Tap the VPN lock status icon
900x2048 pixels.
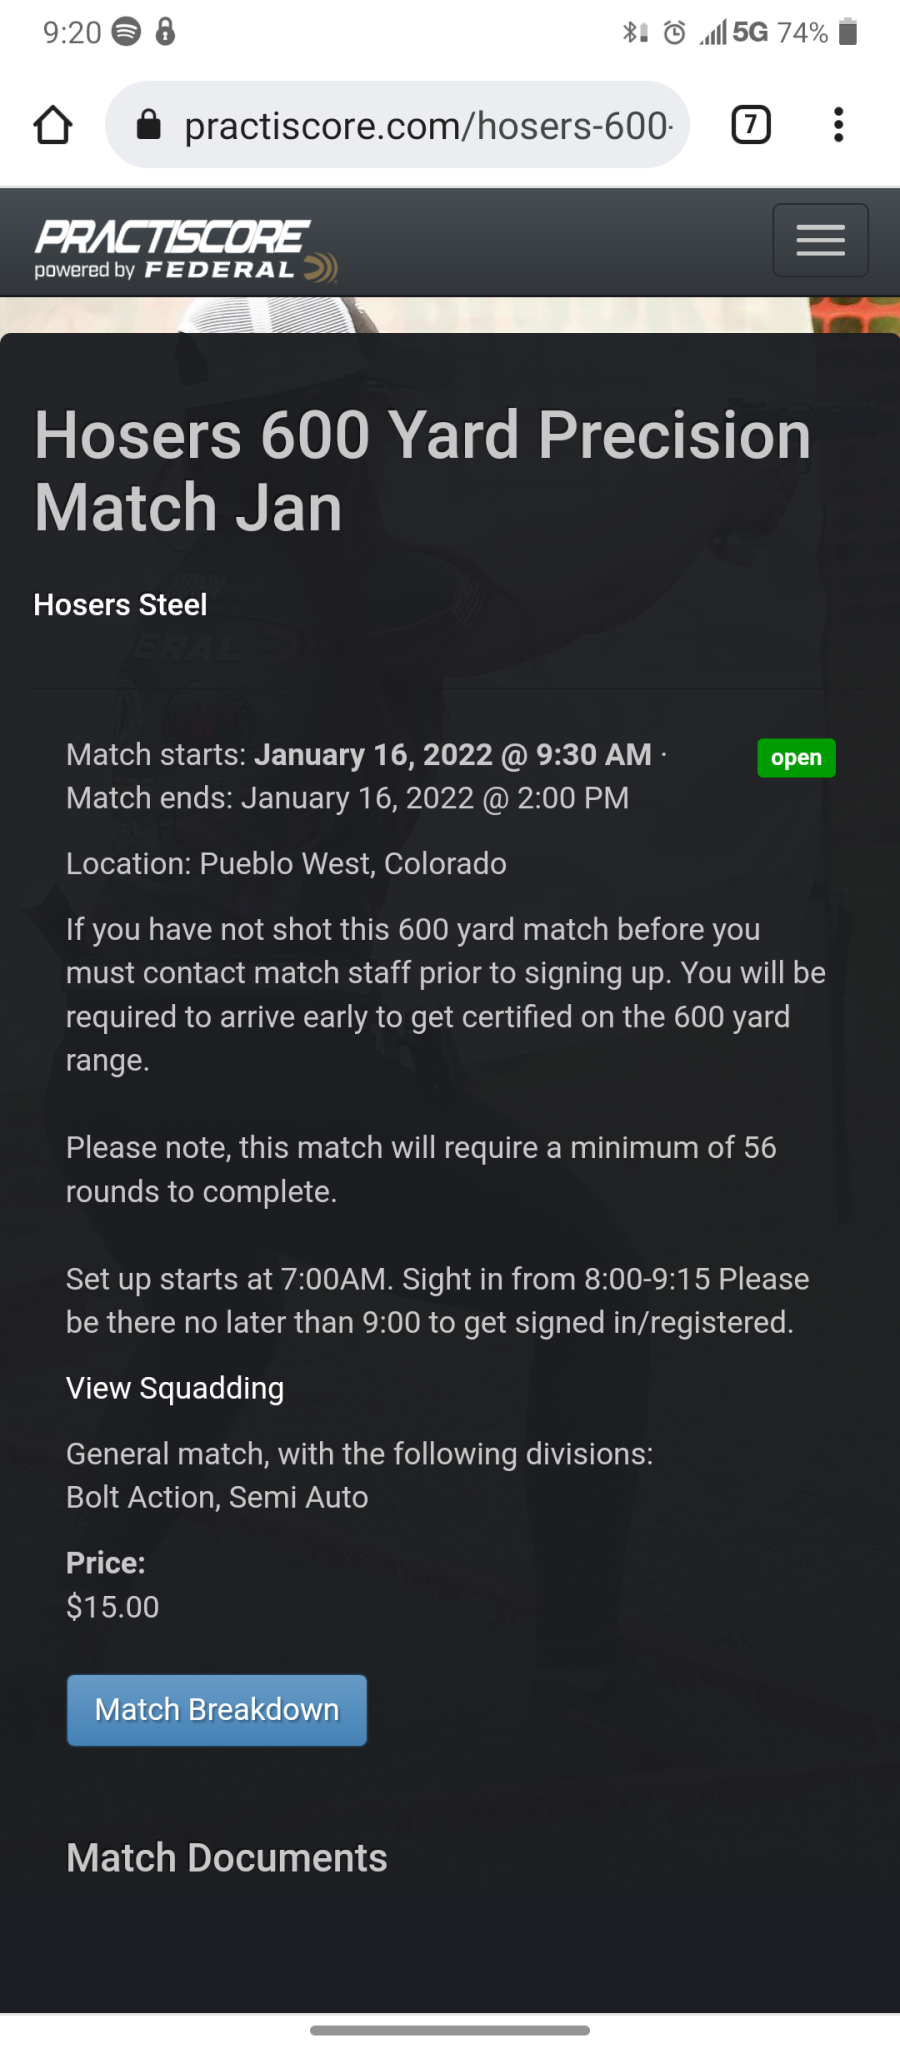pyautogui.click(x=166, y=32)
